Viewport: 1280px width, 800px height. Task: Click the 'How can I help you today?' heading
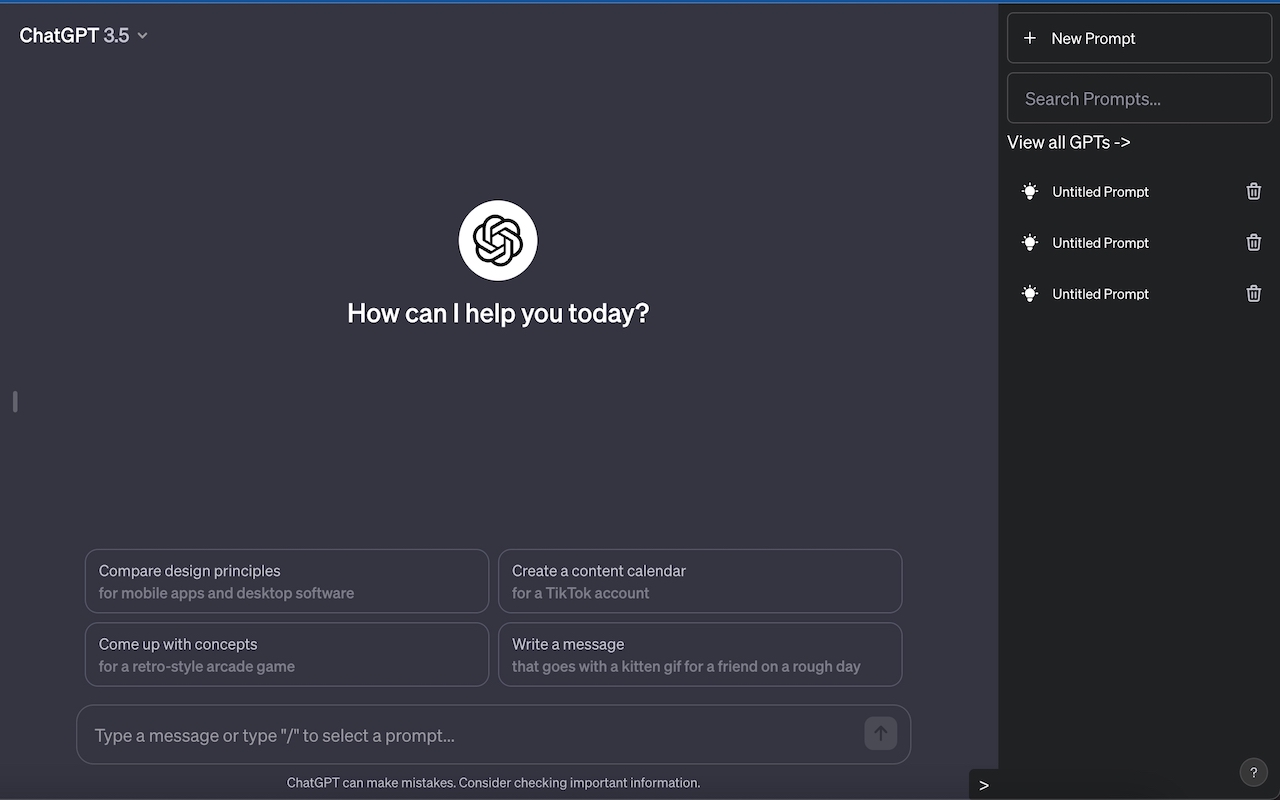tap(498, 313)
